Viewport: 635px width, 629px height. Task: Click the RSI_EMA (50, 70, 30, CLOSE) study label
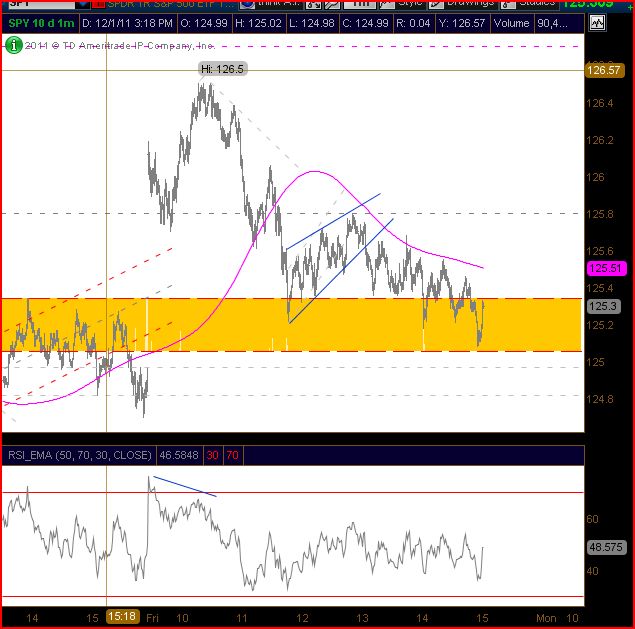coord(79,455)
